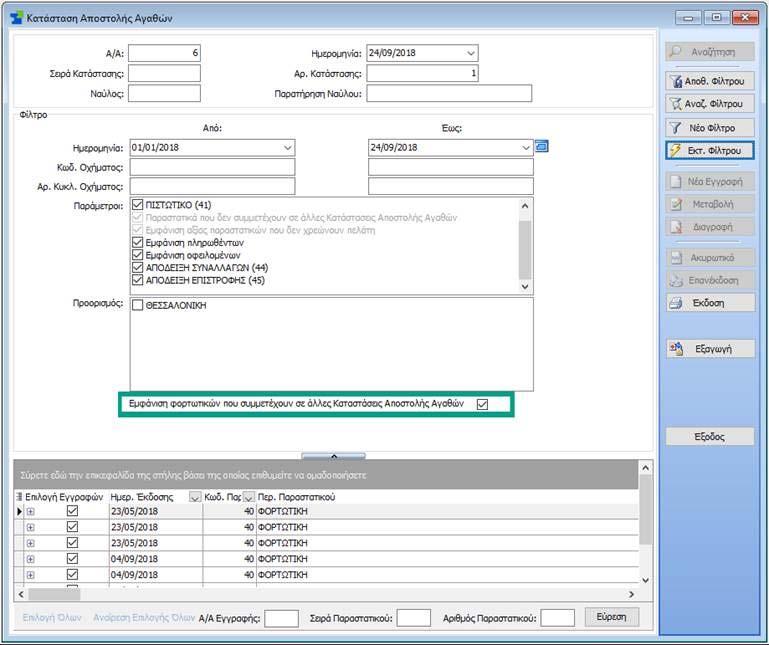Click the Διαγραφή delete button
769x645 pixels.
coord(709,227)
